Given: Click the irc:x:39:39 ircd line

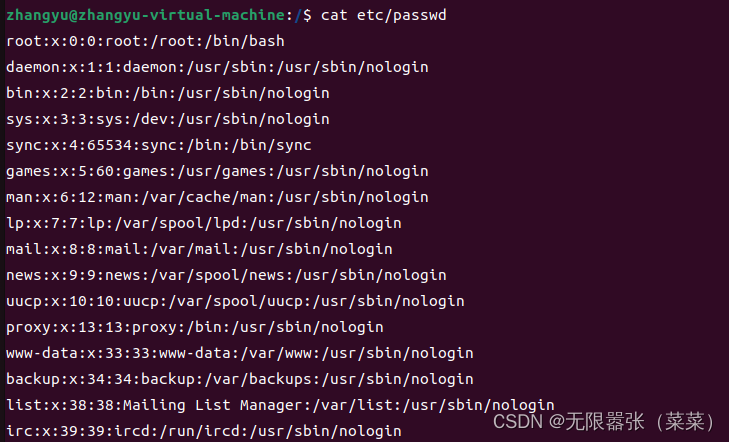Looking at the screenshot, I should pyautogui.click(x=204, y=432).
